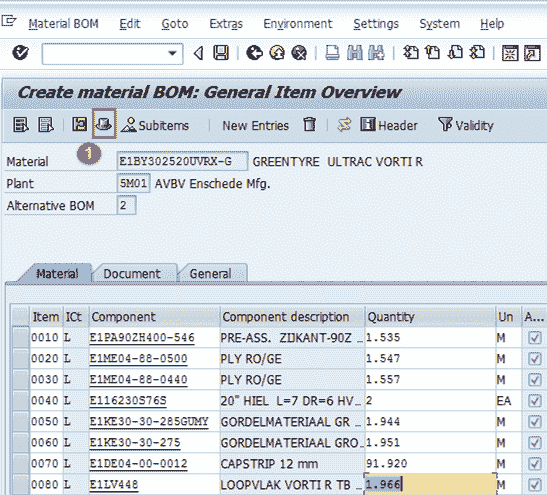Click the Alternative BOM field
The width and height of the screenshot is (547, 495).
[x=126, y=205]
